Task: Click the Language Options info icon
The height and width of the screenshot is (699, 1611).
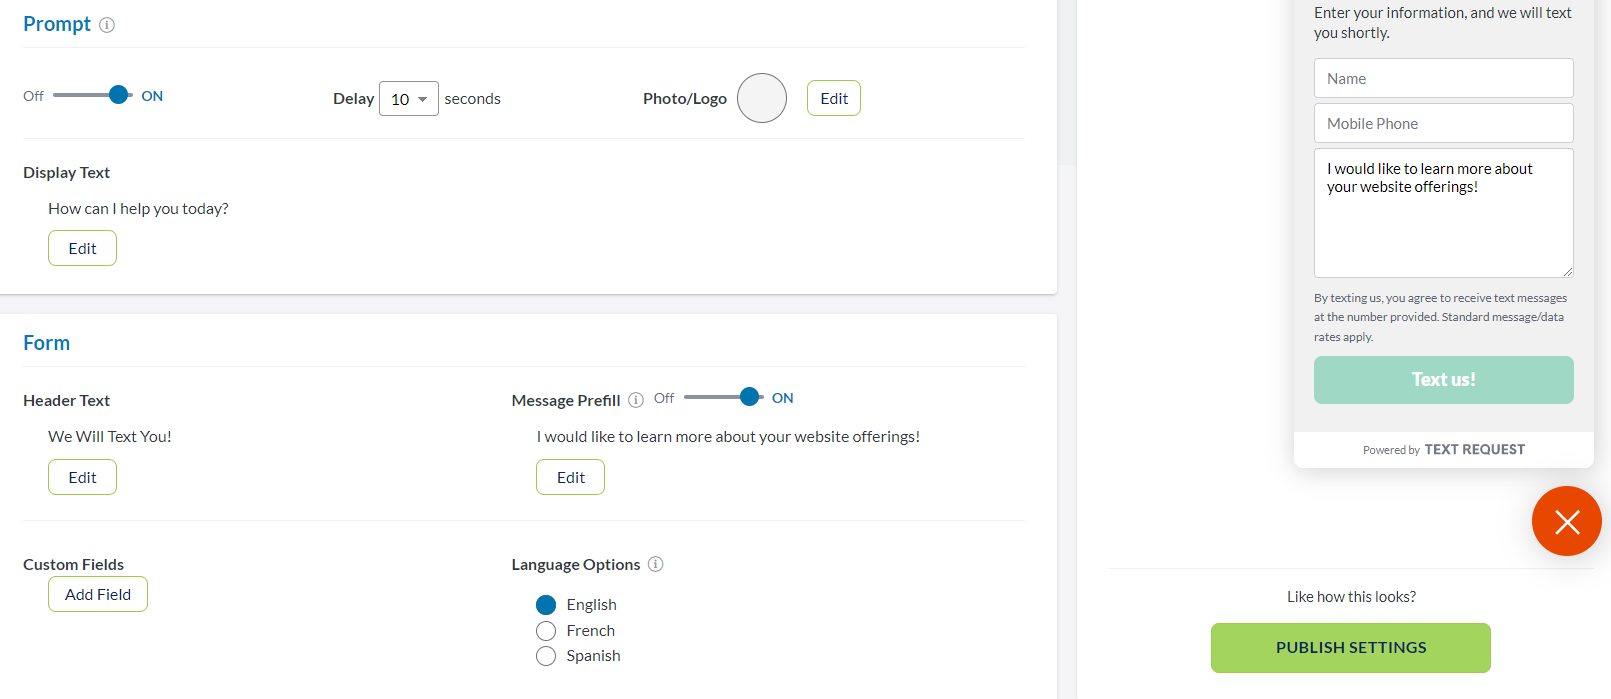Action: (x=656, y=564)
